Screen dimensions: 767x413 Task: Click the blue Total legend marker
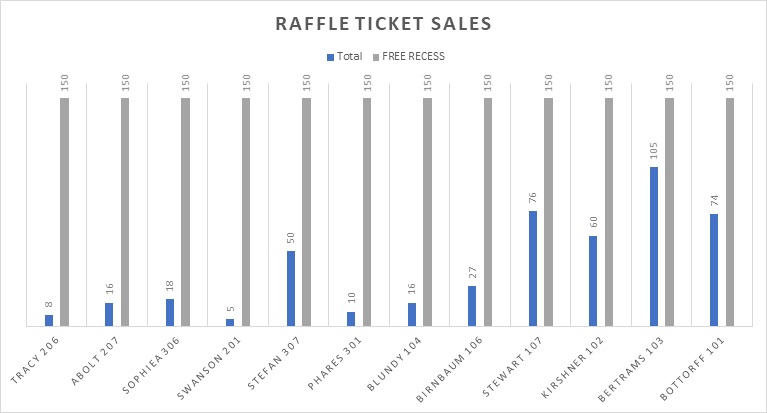pos(330,56)
